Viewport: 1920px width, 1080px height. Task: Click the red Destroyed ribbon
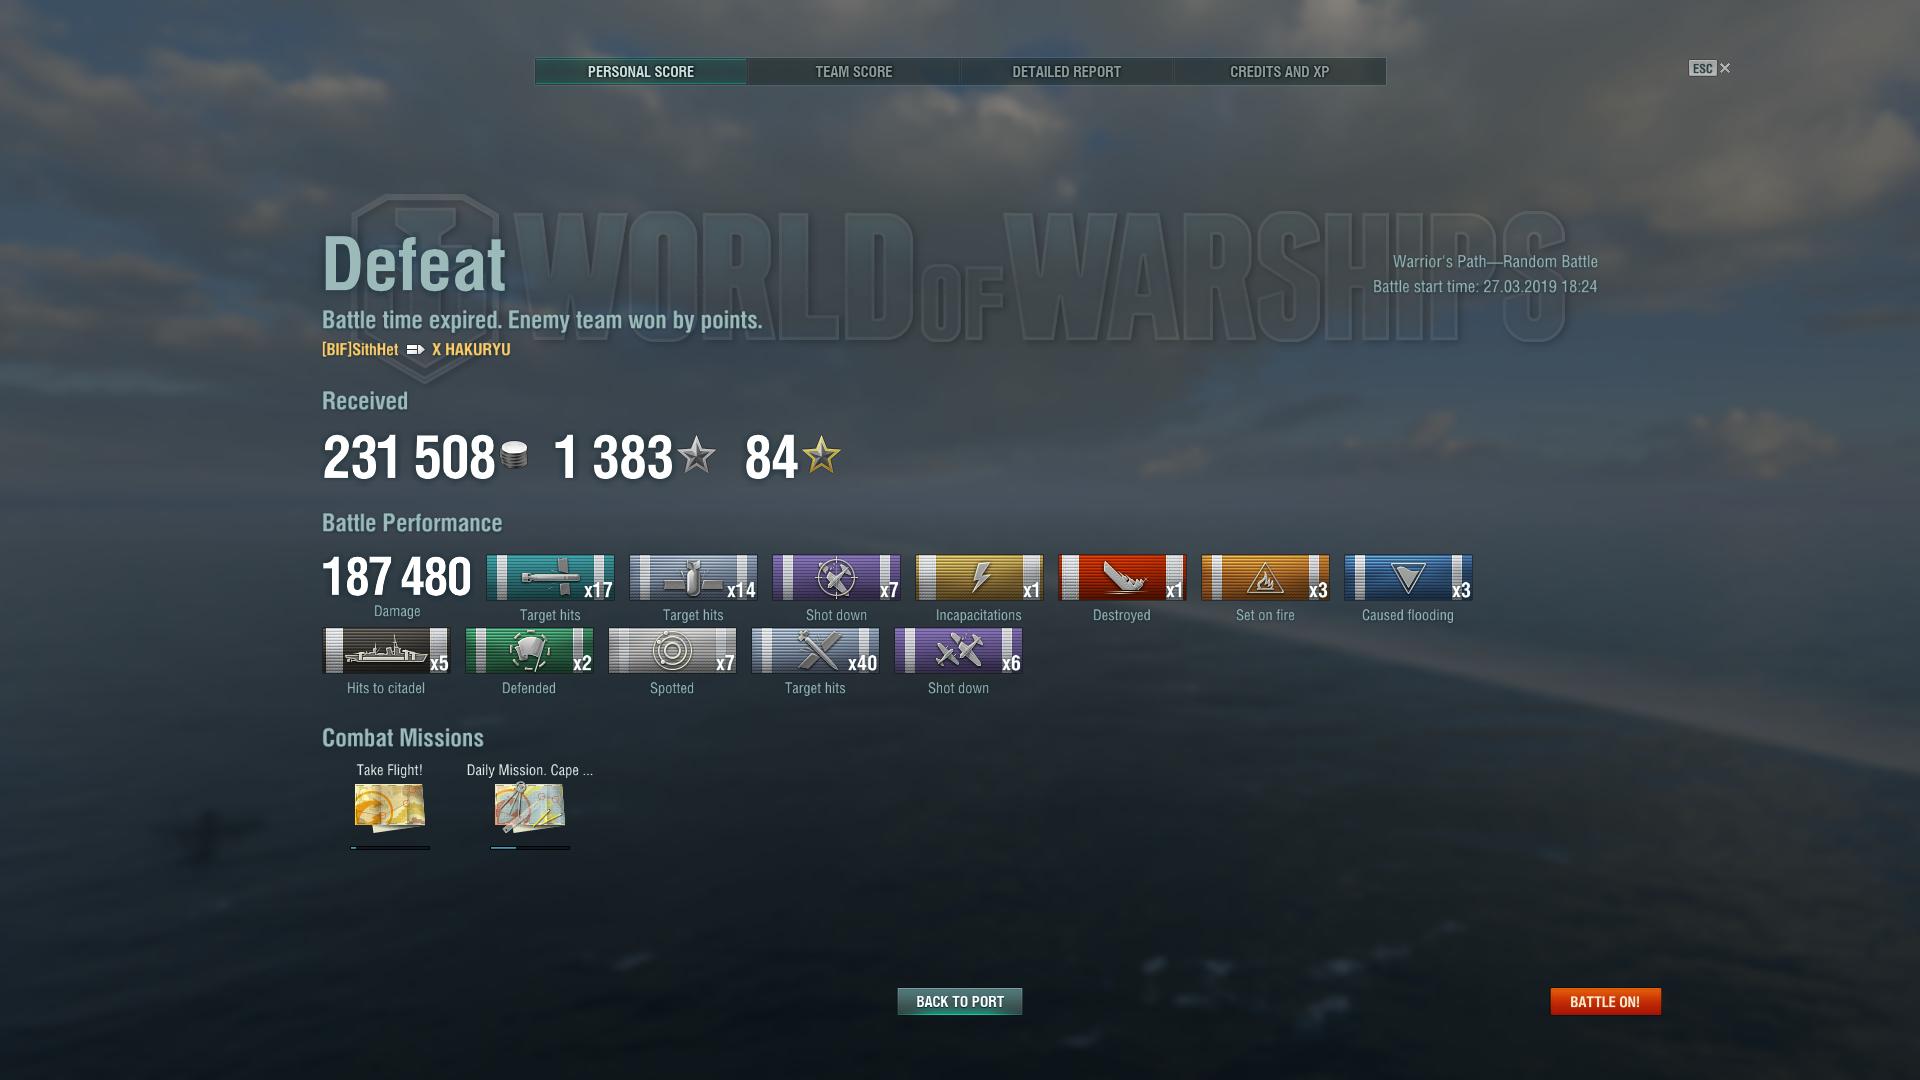[x=1122, y=578]
